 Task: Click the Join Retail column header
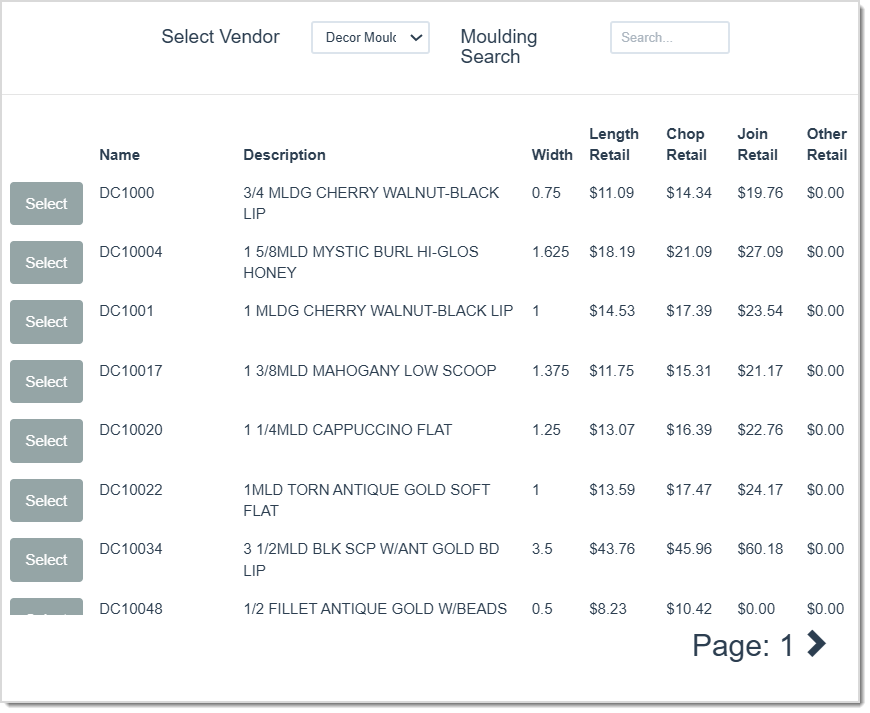(x=757, y=144)
